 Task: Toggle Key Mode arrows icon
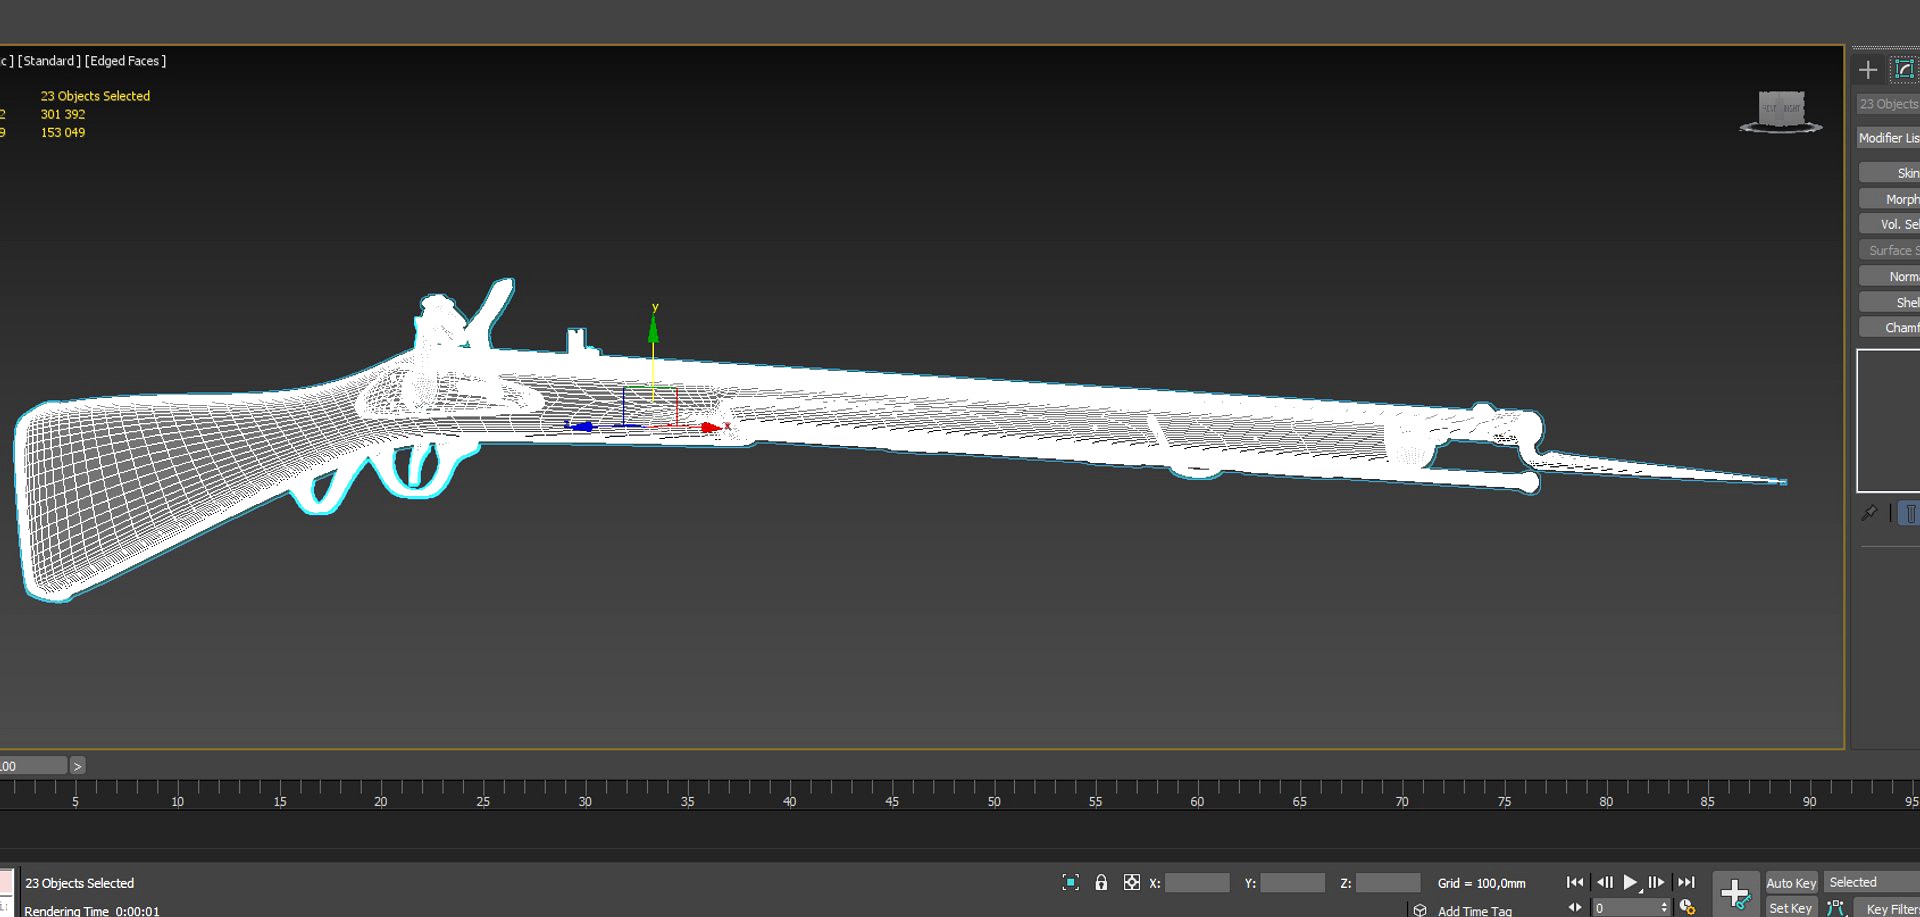click(1575, 907)
